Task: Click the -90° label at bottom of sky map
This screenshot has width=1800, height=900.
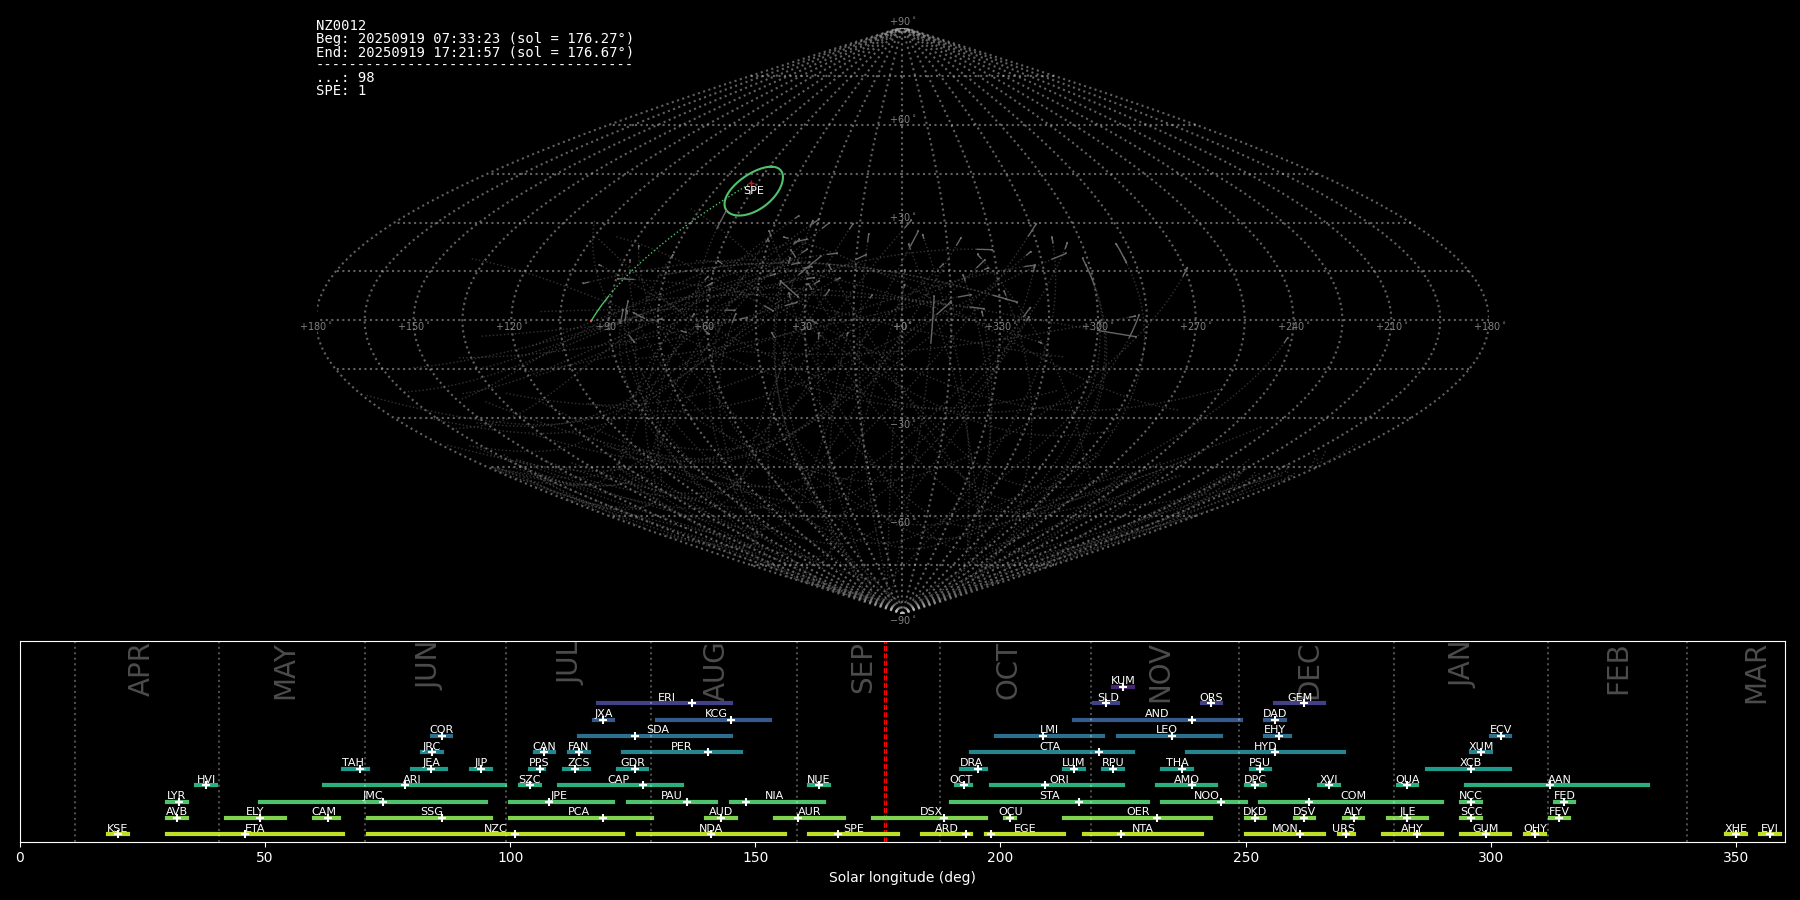Action: tap(901, 620)
